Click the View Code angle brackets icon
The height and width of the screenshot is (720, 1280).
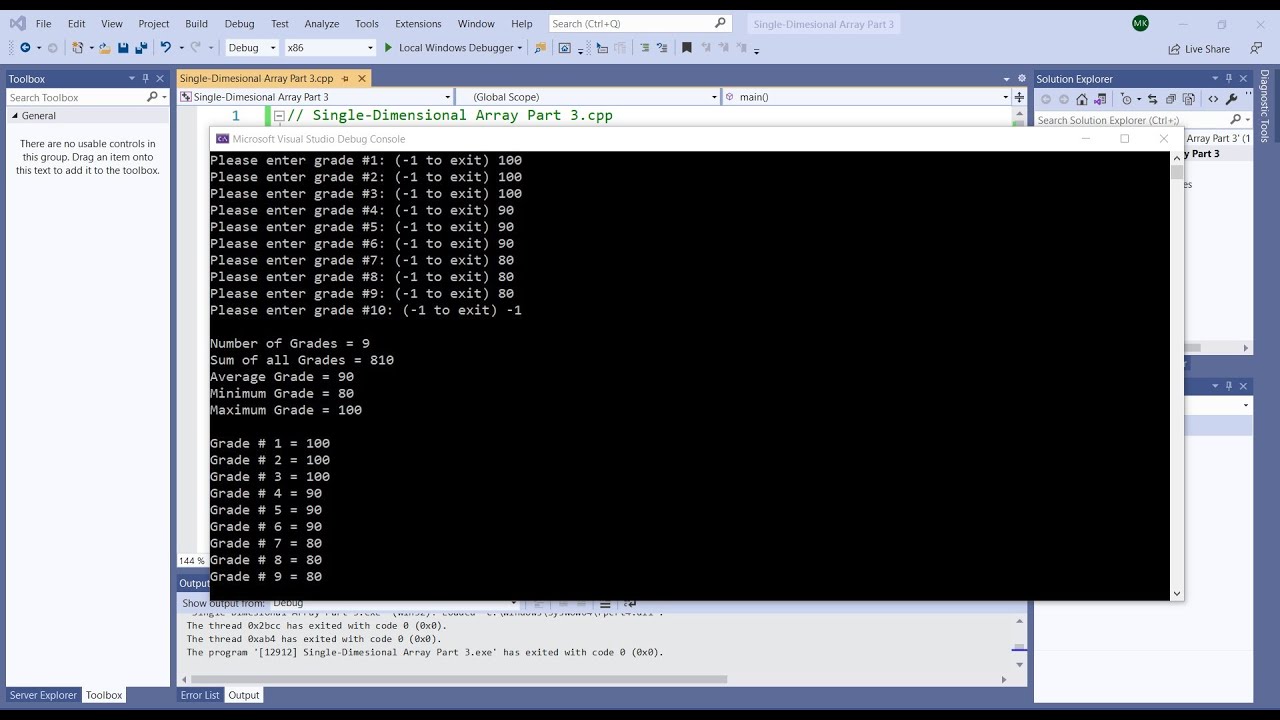point(1213,99)
